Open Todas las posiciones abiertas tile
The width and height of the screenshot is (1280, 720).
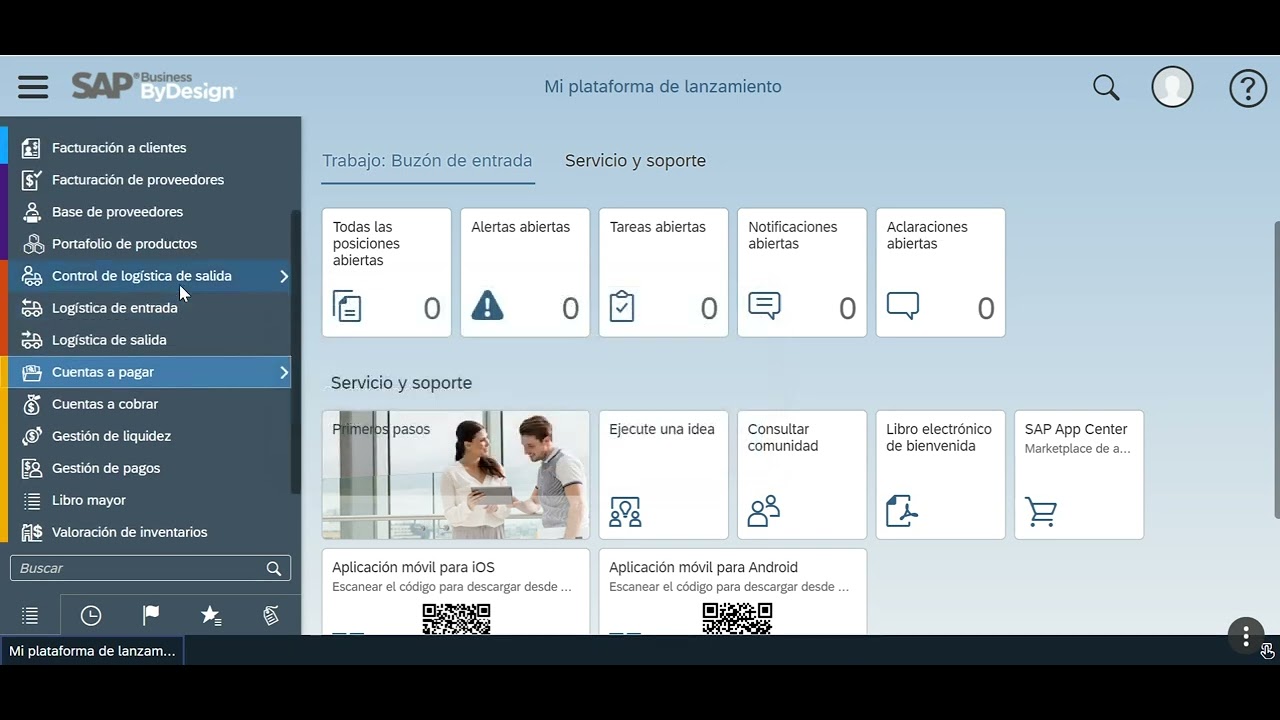[x=387, y=272]
